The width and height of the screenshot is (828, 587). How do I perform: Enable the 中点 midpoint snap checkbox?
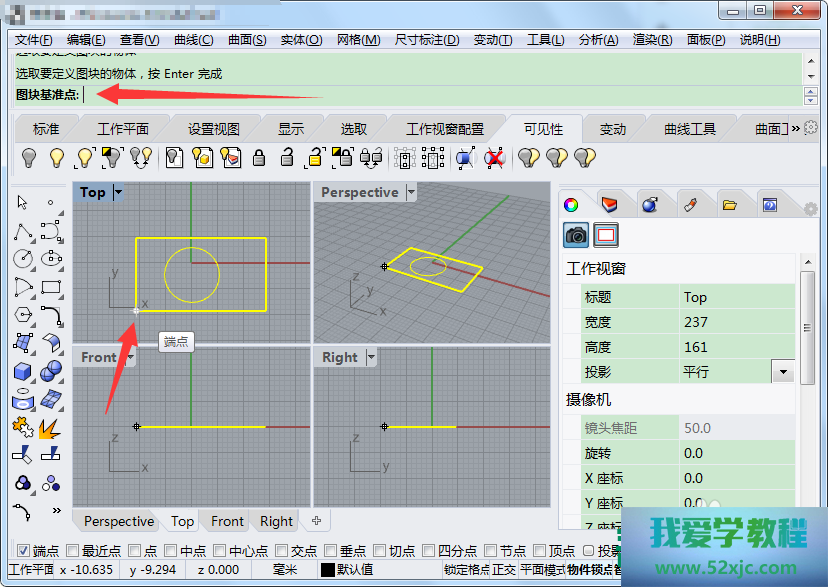(x=172, y=550)
